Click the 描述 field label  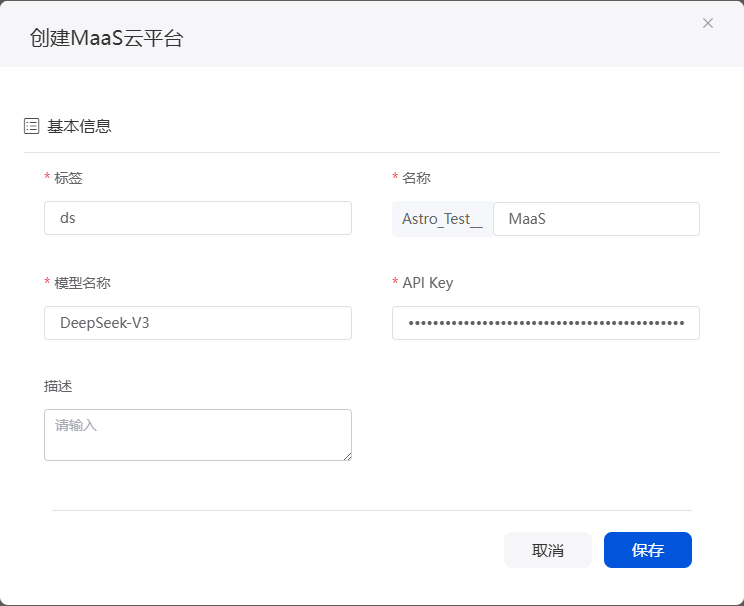click(58, 386)
